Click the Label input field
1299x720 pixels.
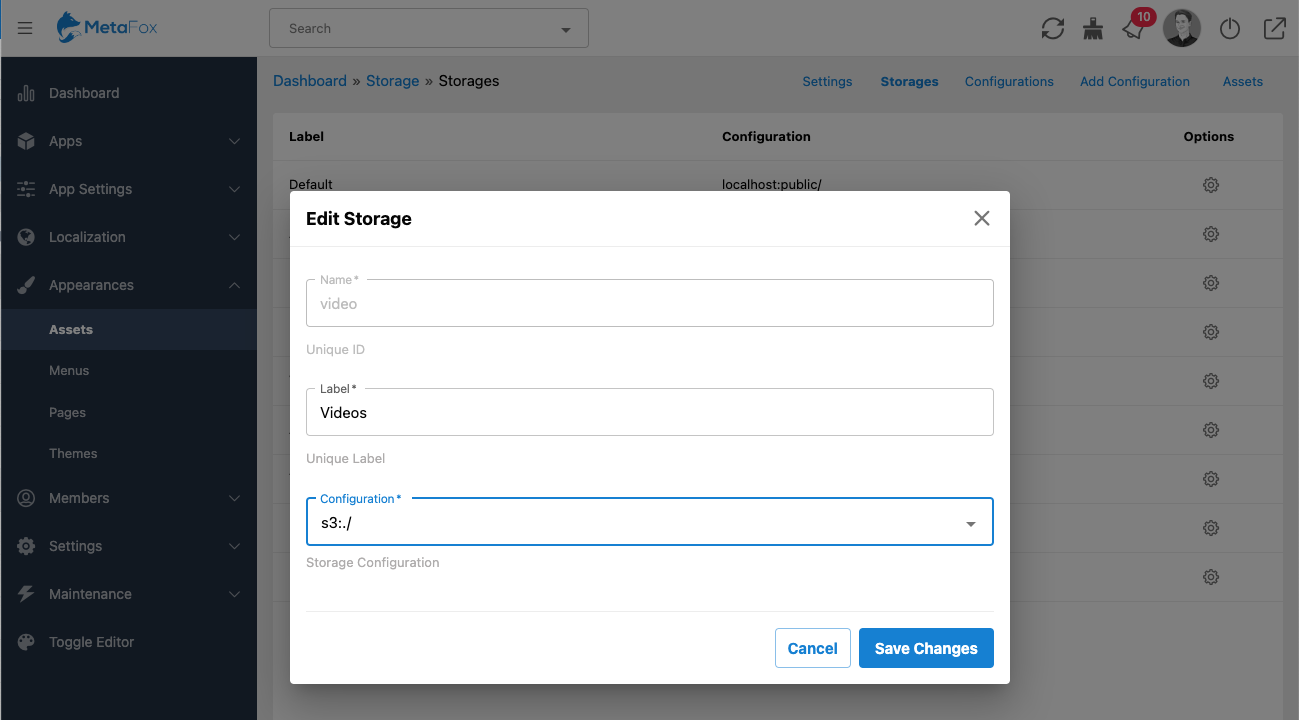pos(650,412)
